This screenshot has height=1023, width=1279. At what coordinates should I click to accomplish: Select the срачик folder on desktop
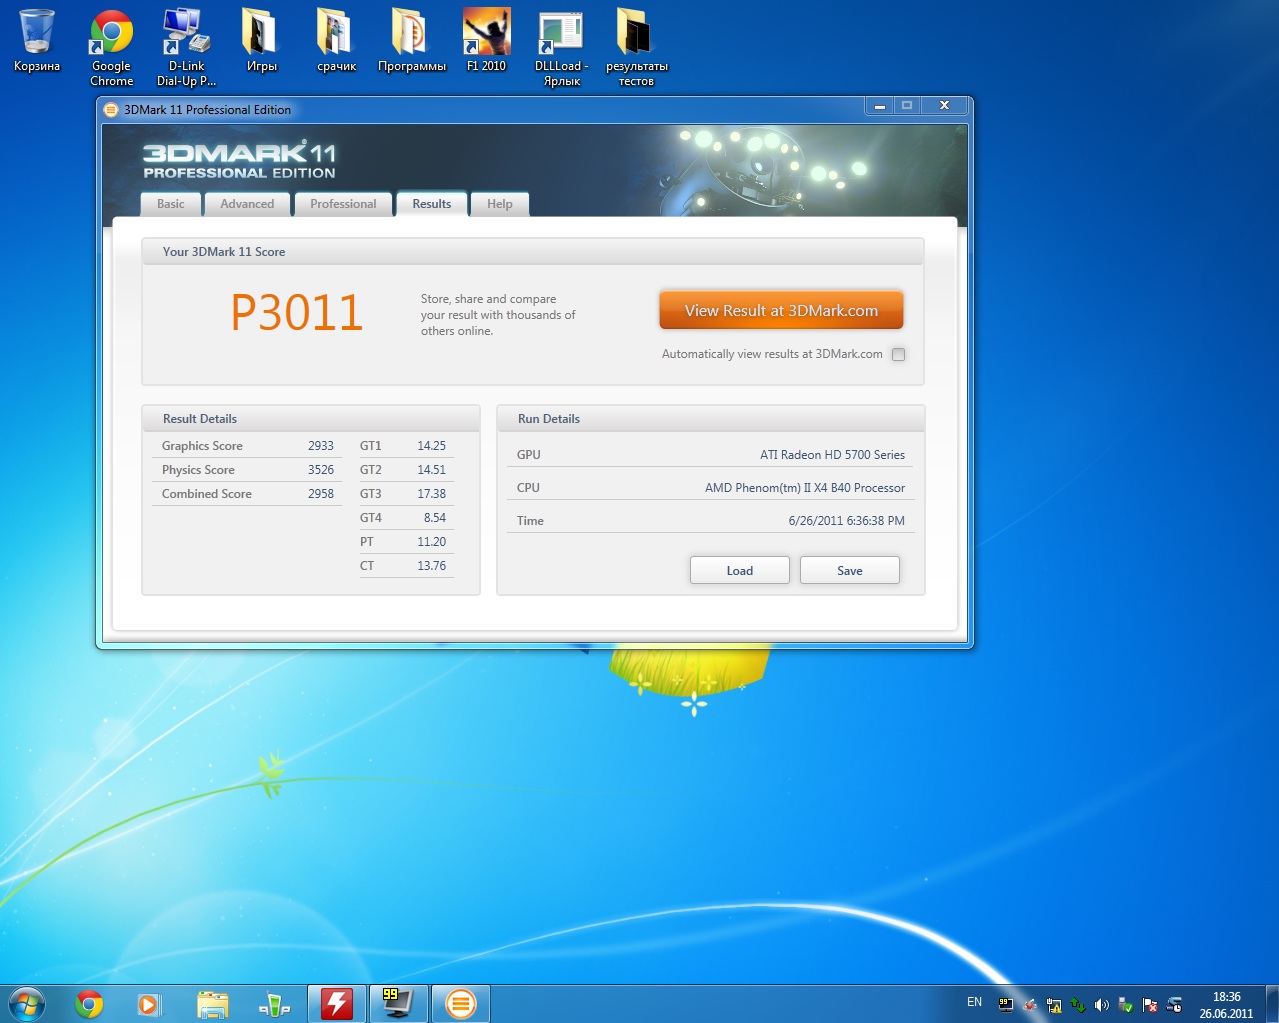pos(336,42)
